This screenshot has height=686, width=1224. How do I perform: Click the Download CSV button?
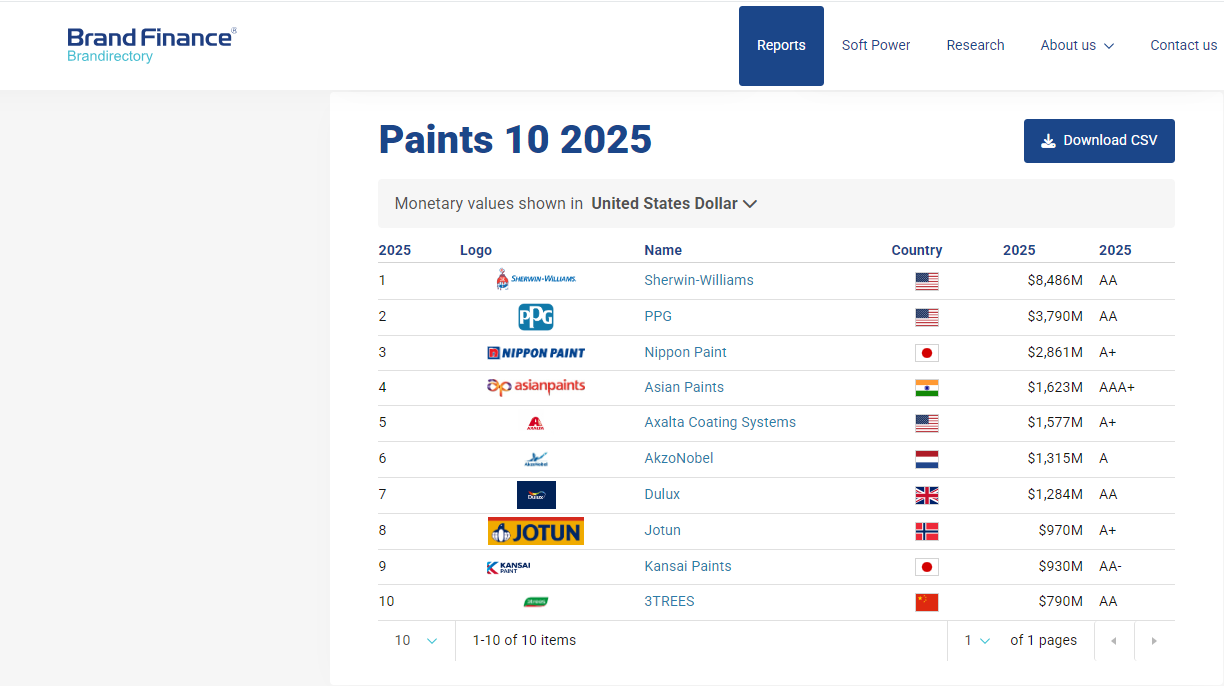[1099, 141]
